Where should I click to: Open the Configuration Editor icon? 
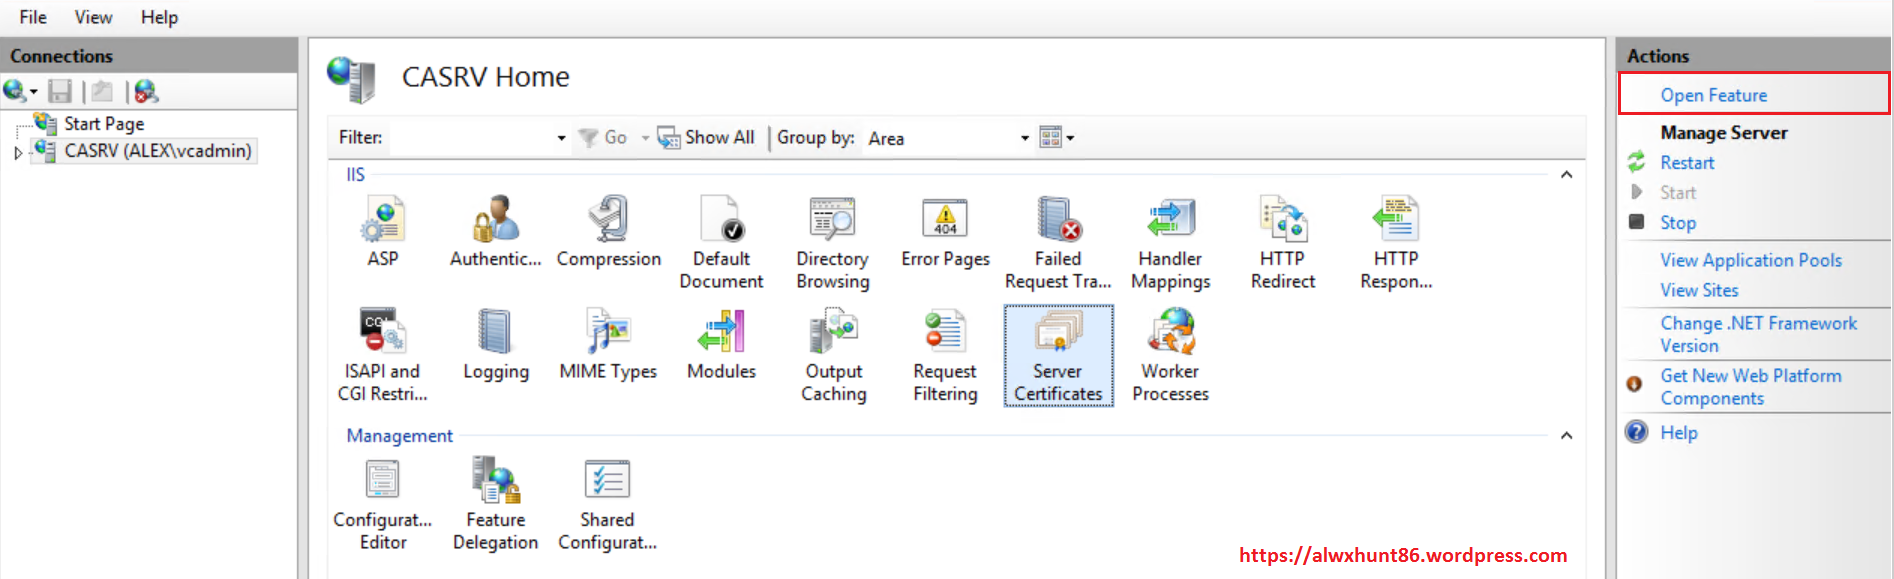382,482
